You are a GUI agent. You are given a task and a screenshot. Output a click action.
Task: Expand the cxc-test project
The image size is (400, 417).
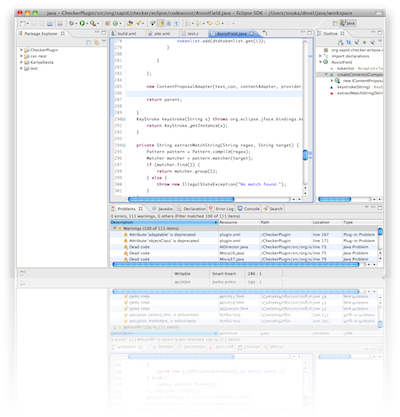[x=21, y=56]
